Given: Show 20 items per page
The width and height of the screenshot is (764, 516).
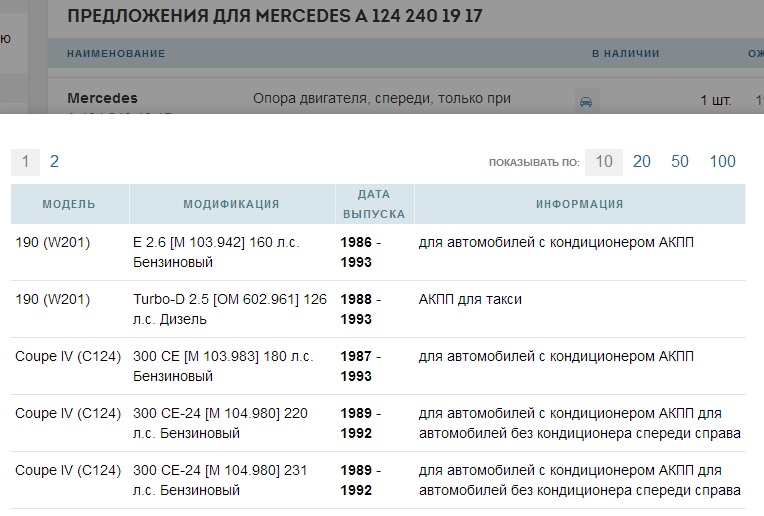Looking at the screenshot, I should point(642,161).
